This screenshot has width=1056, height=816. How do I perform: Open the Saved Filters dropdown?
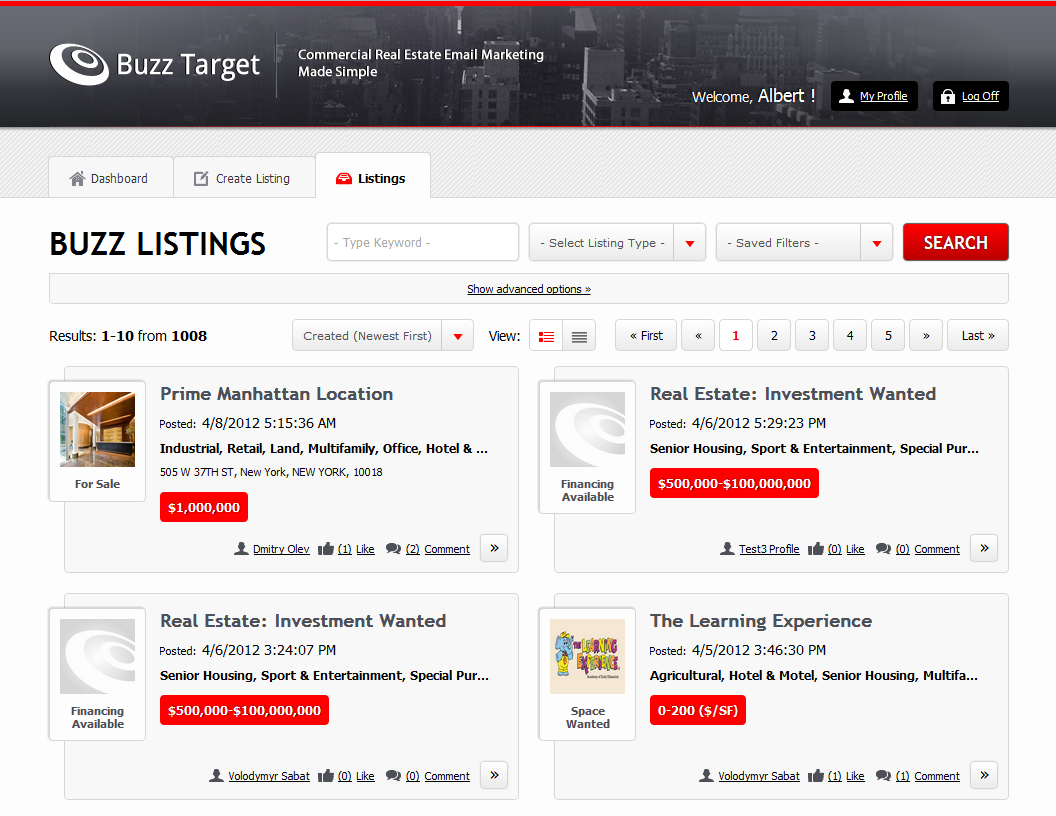pyautogui.click(x=804, y=243)
